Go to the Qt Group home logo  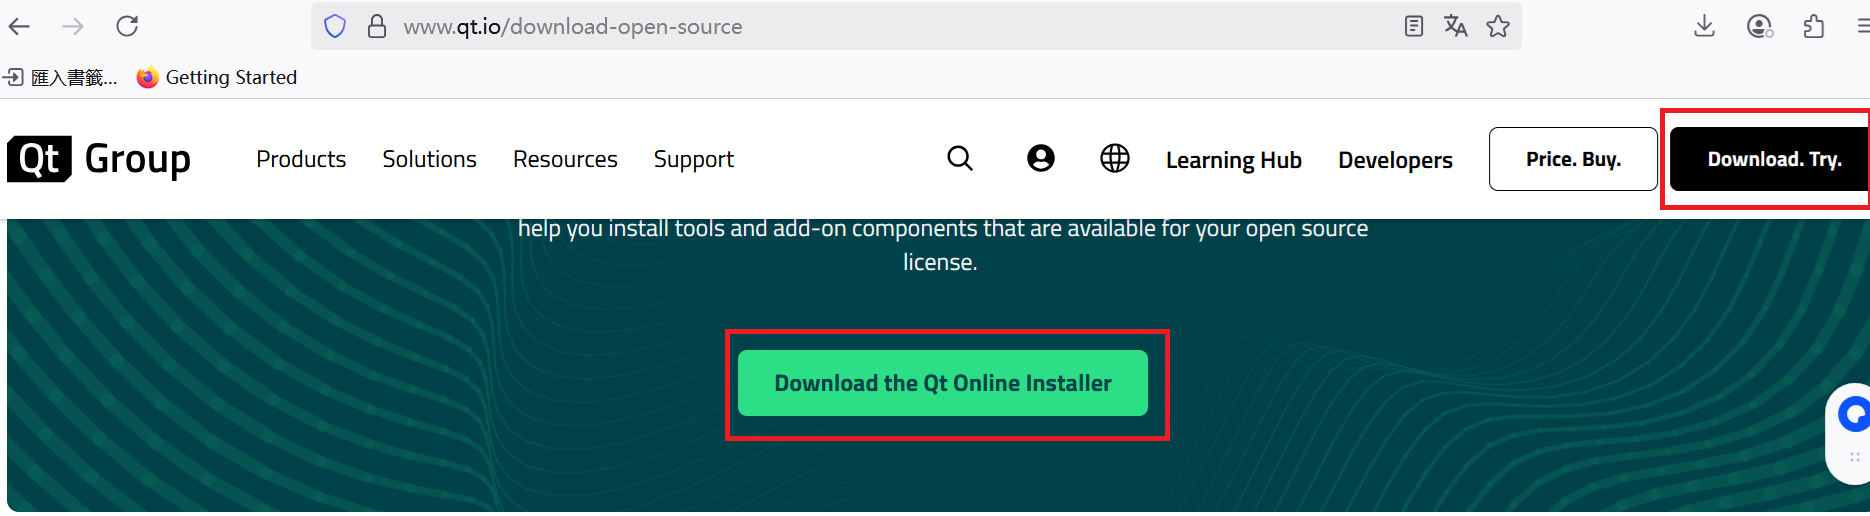click(99, 159)
